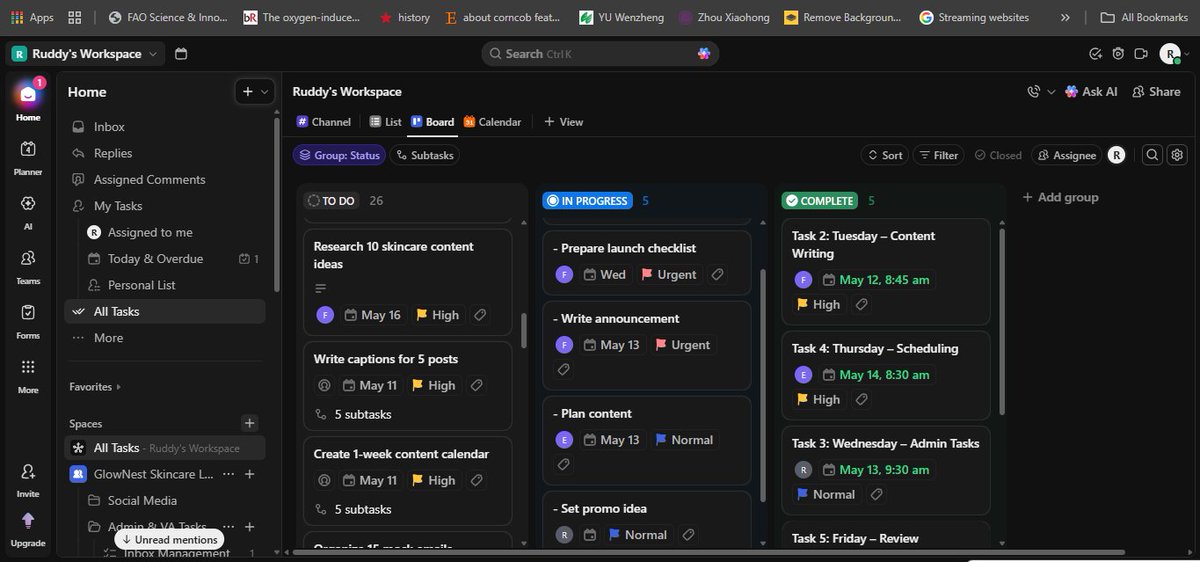Open Replies in the sidebar
The width and height of the screenshot is (1200, 562).
[113, 153]
